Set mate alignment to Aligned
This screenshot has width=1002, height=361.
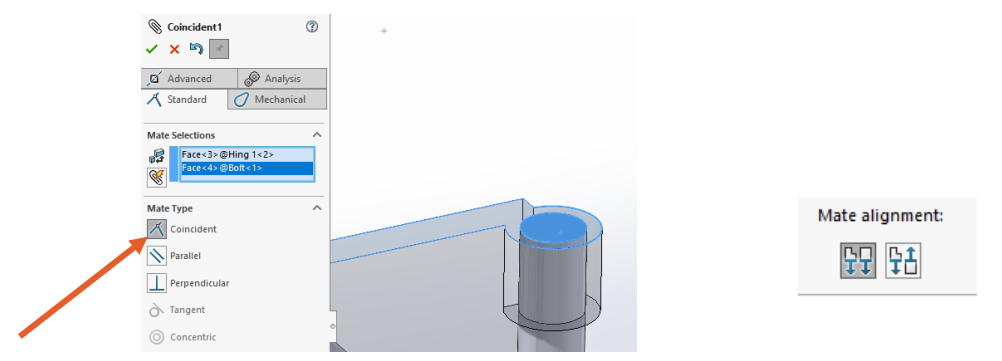point(858,260)
